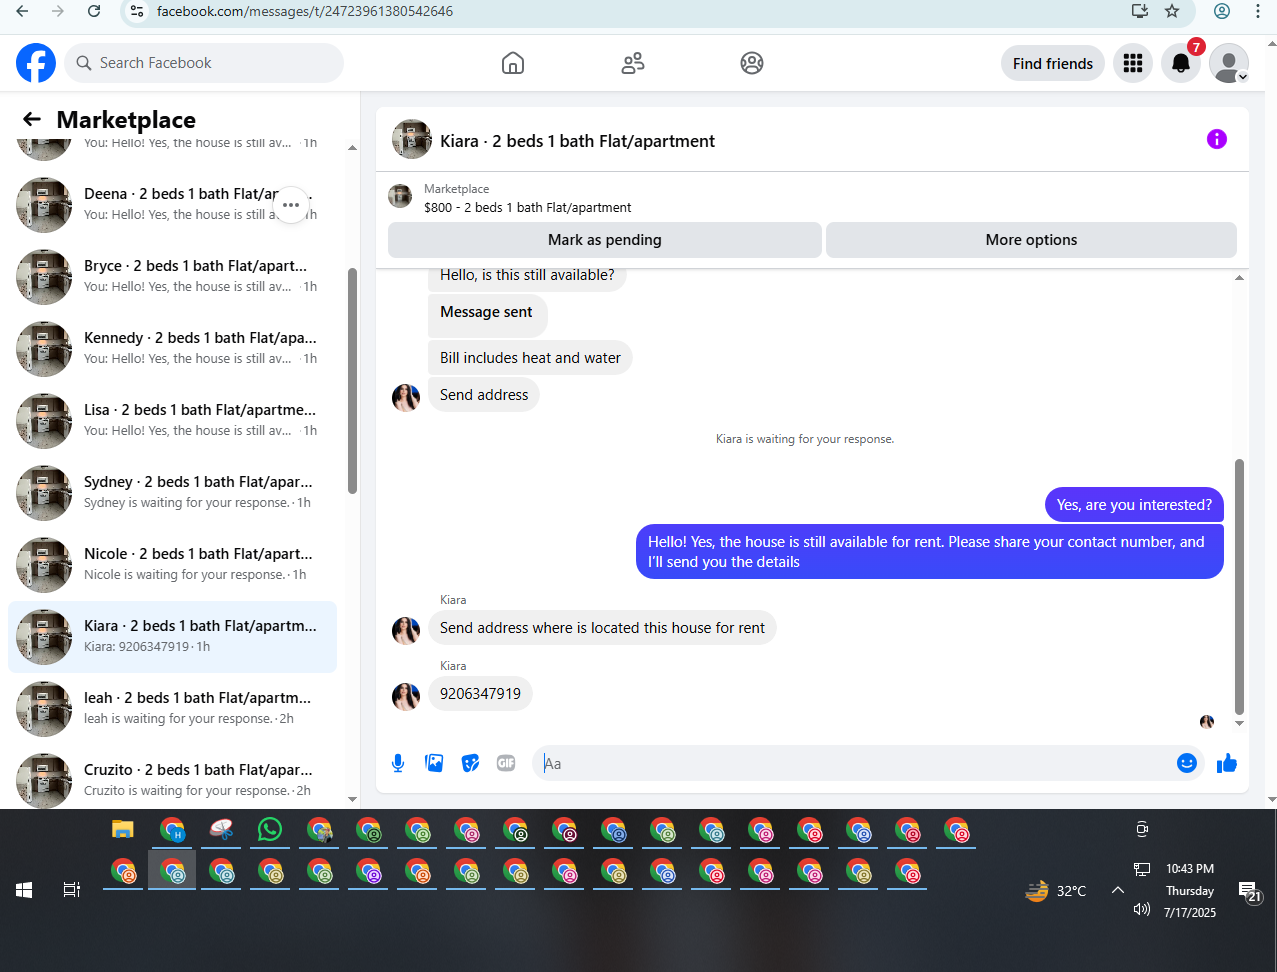Open File Explorer from the taskbar
Screen dimensions: 1277x972
(123, 830)
